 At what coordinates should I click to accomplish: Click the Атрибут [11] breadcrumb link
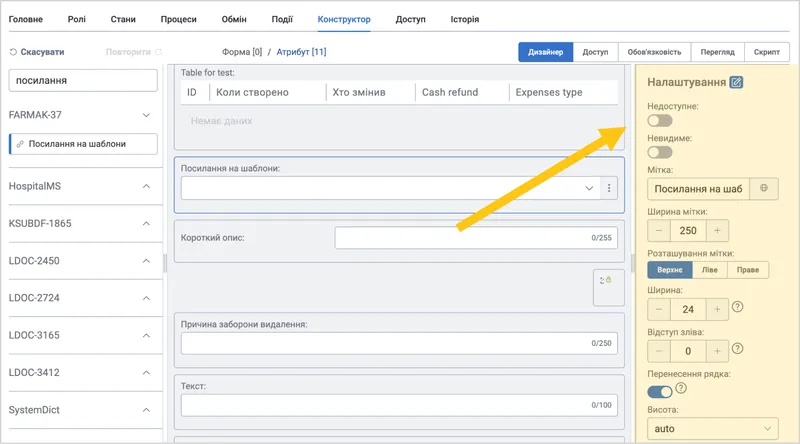301,52
